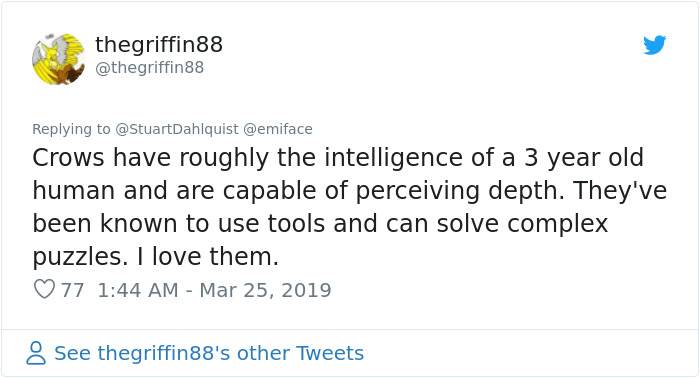Click the words 'solve complex' in tweet
Viewport: 700px width, 378px height.
pos(522,223)
